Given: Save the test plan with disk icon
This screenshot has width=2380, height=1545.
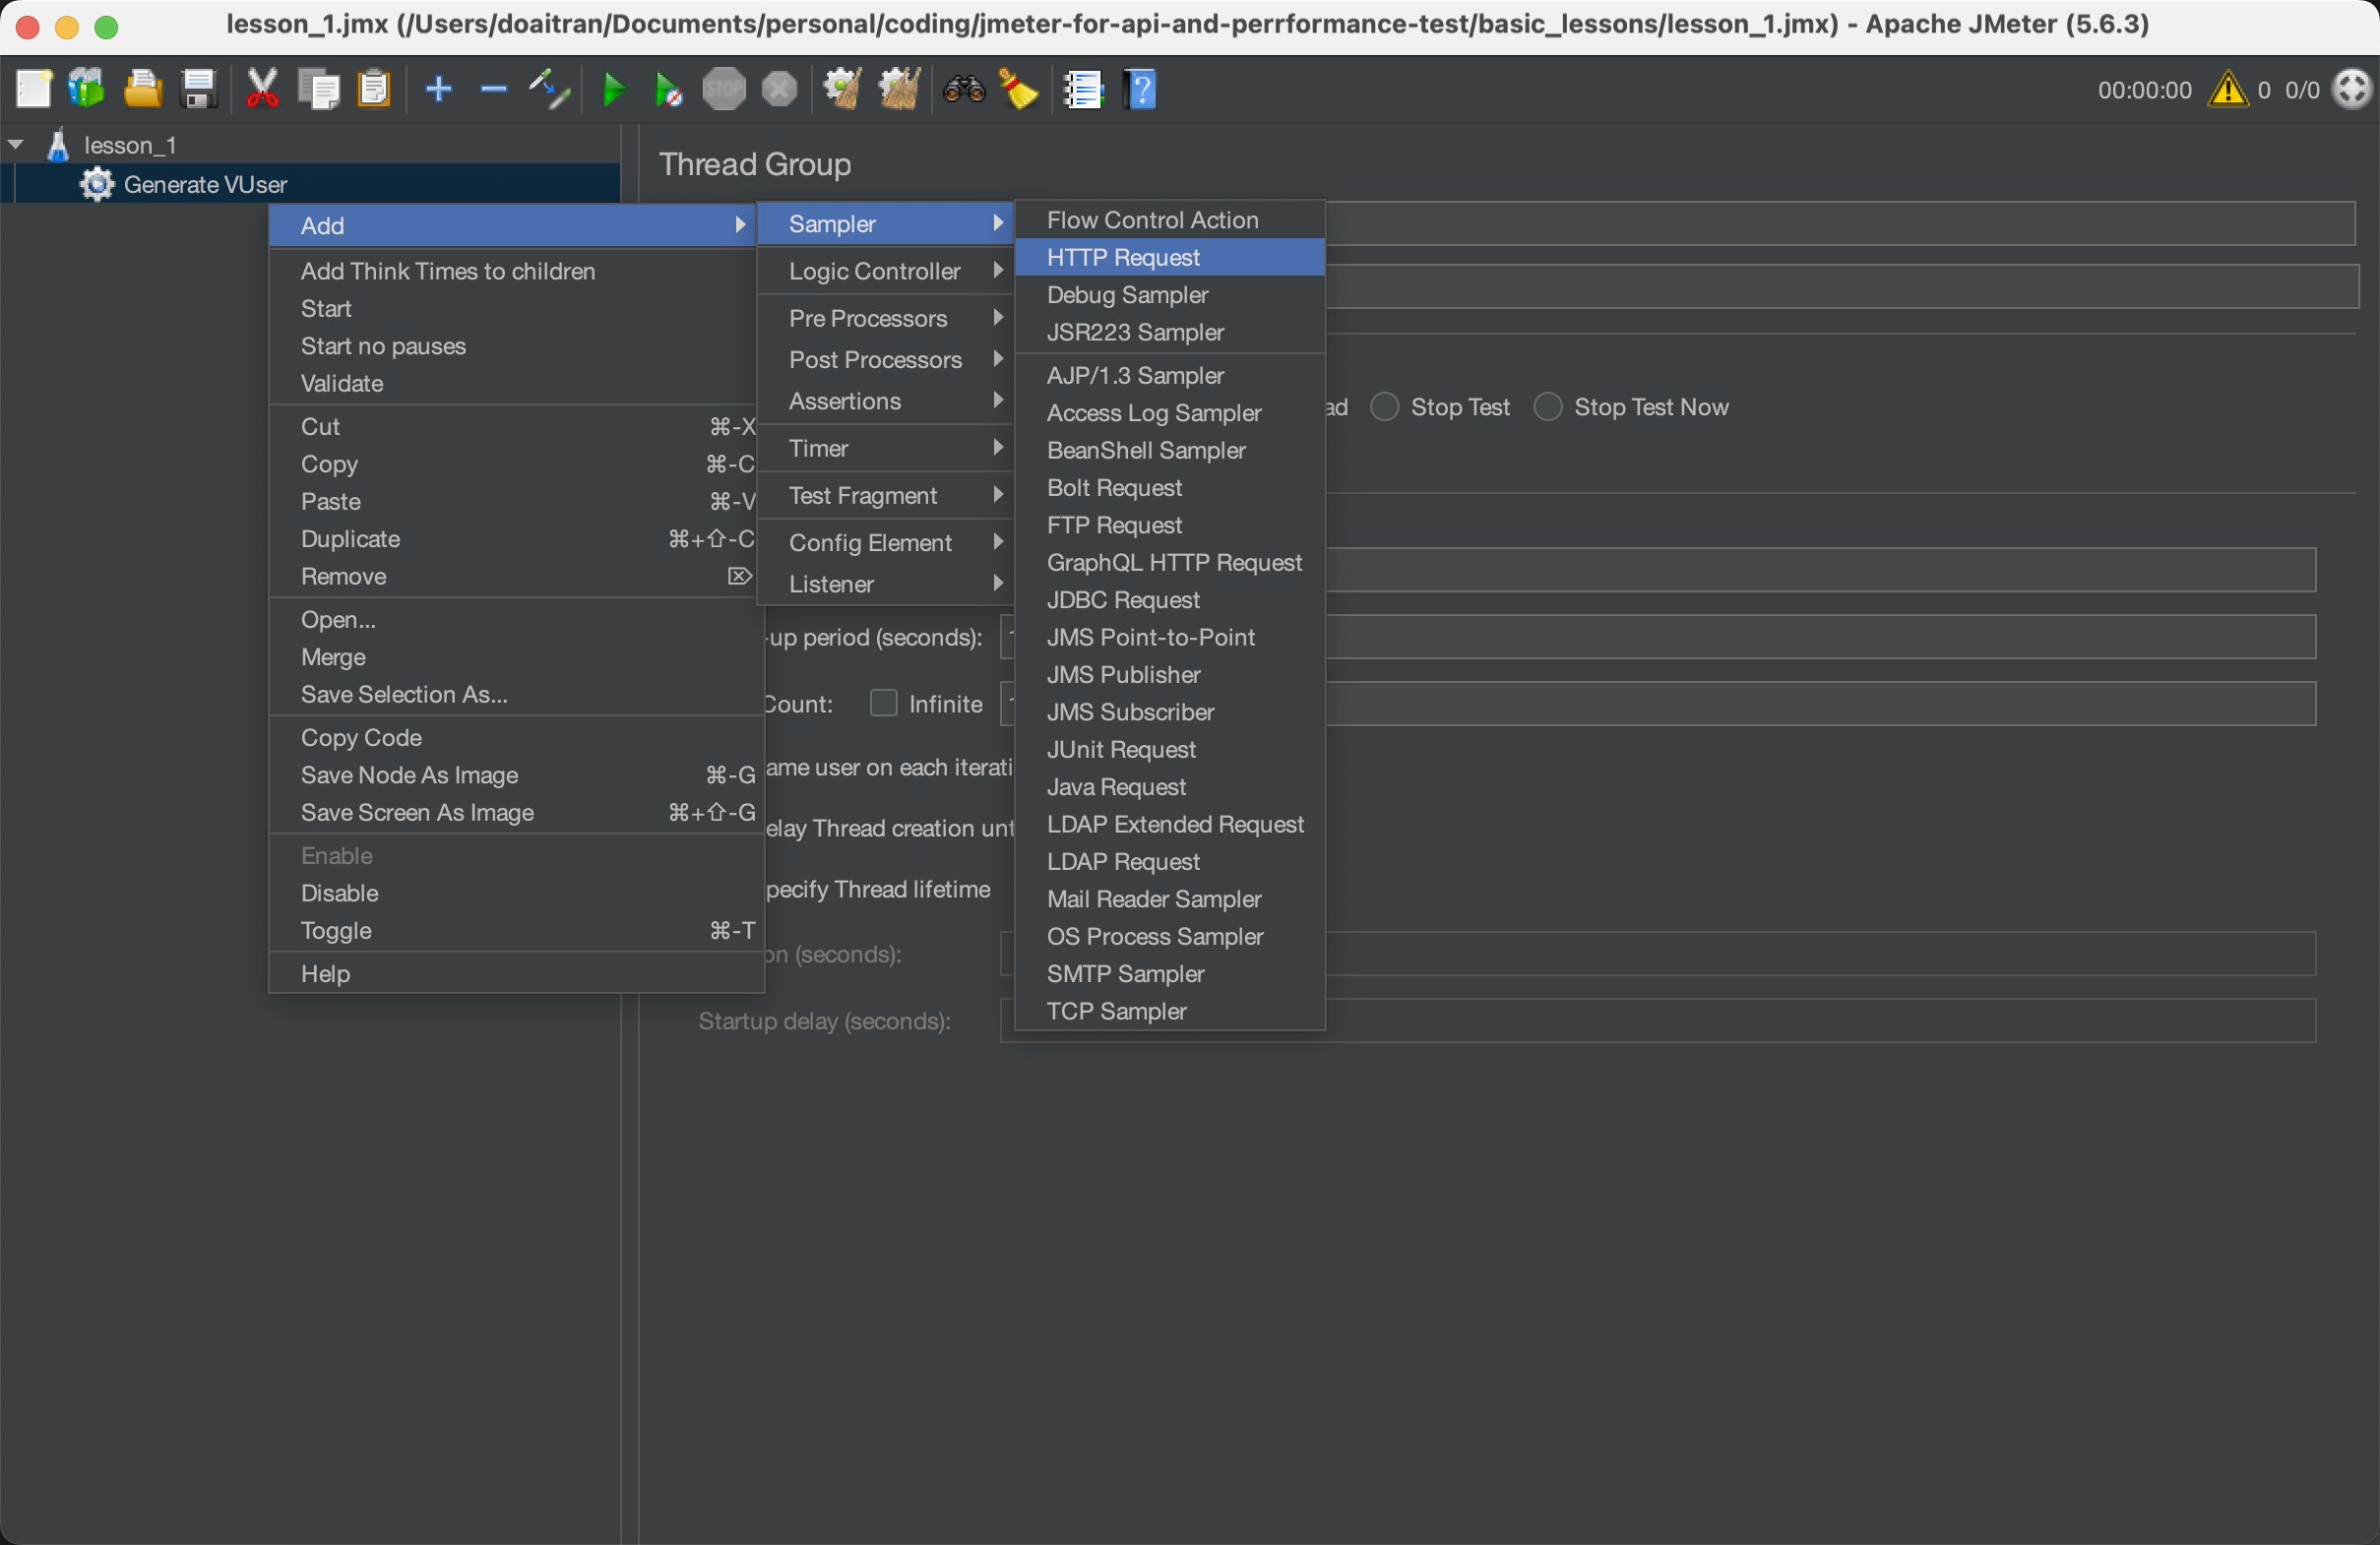Looking at the screenshot, I should click(x=199, y=89).
